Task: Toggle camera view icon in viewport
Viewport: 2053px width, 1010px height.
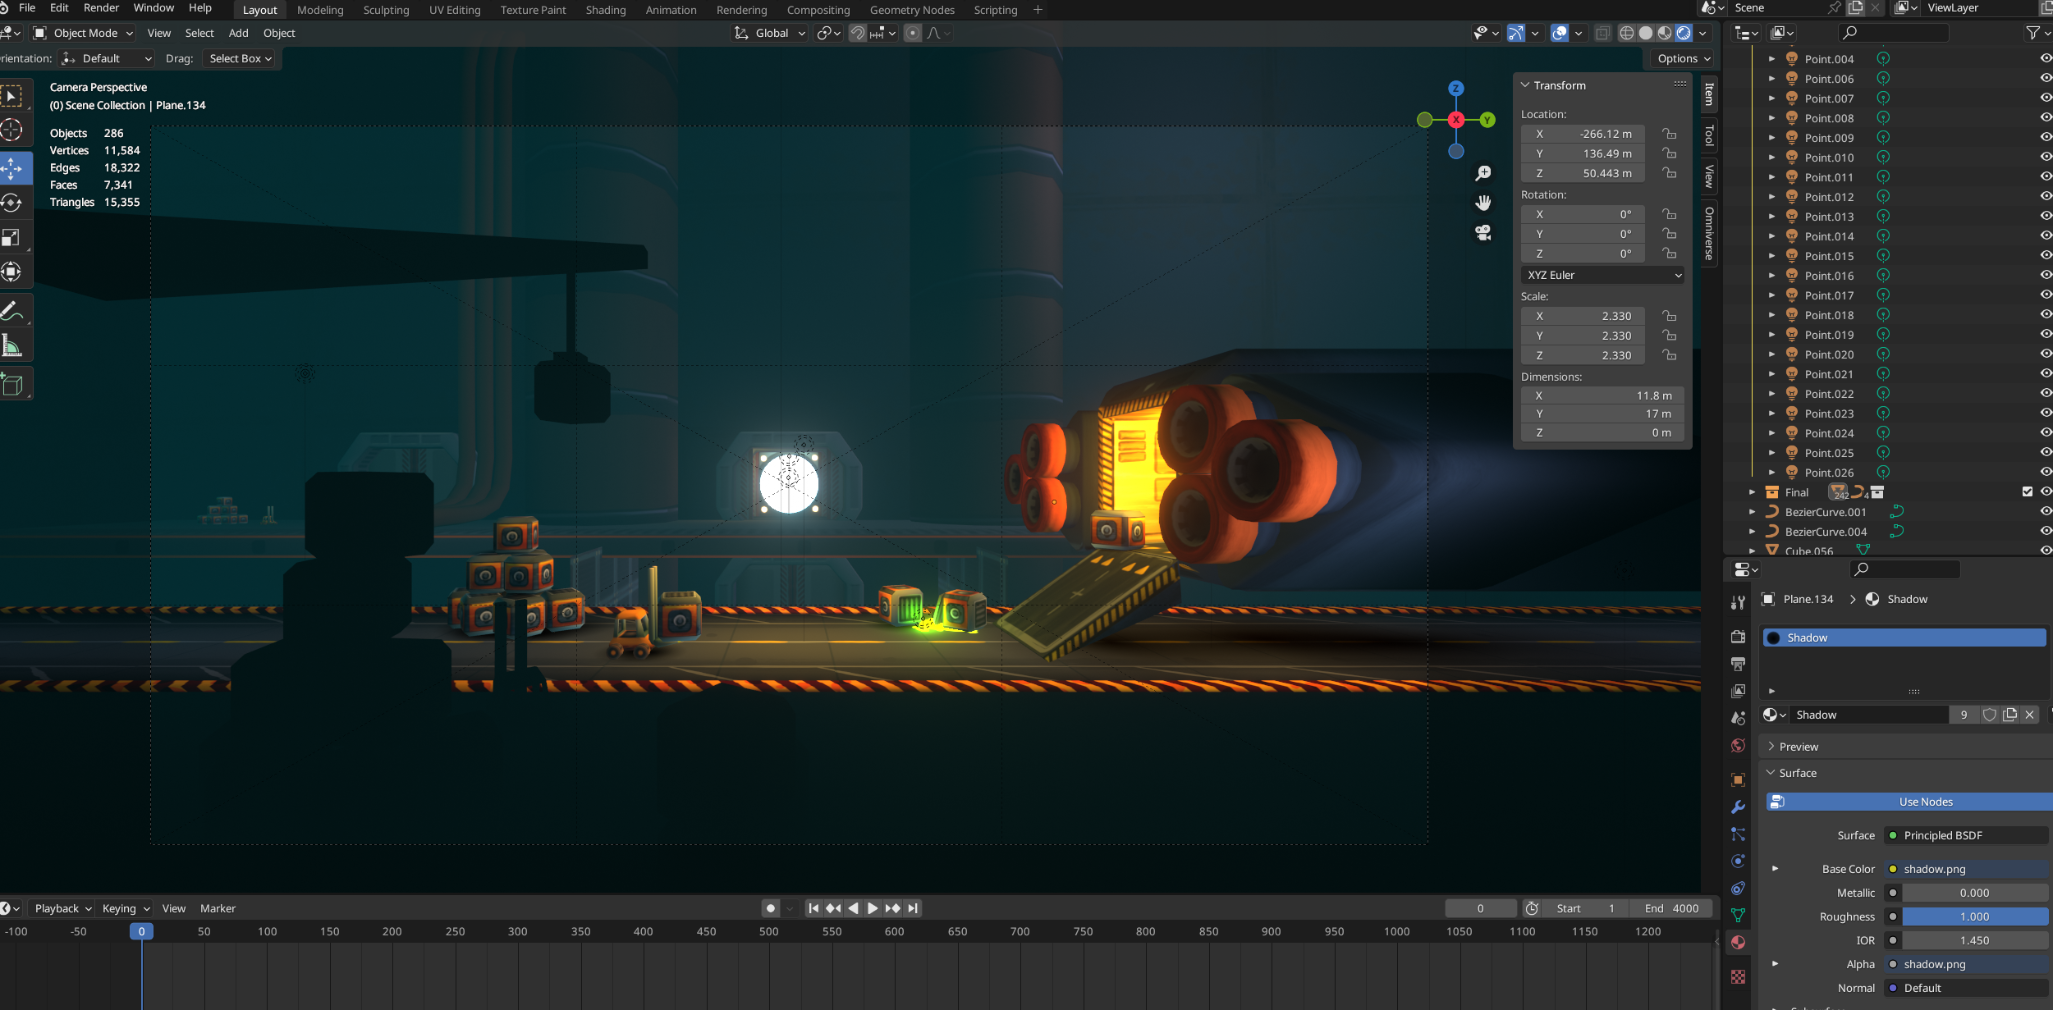Action: [x=1483, y=233]
